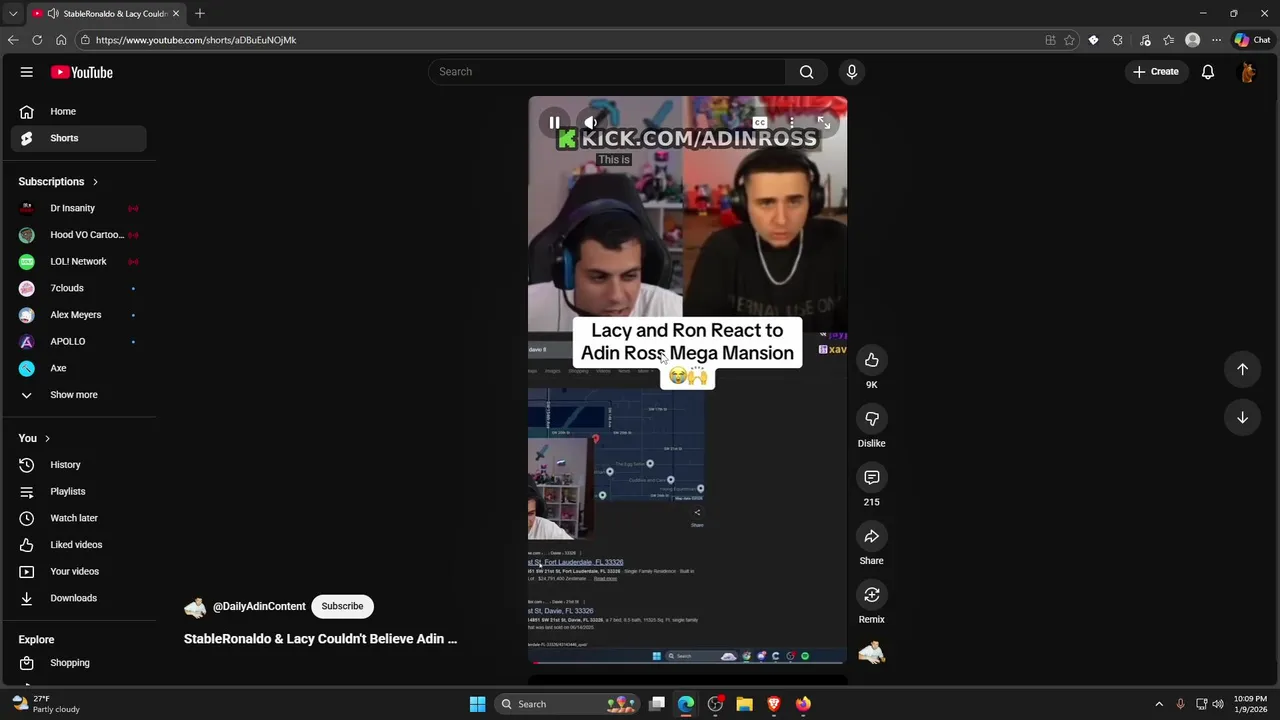Viewport: 1280px width, 720px height.
Task: Open Liked videos
Action: (x=78, y=545)
